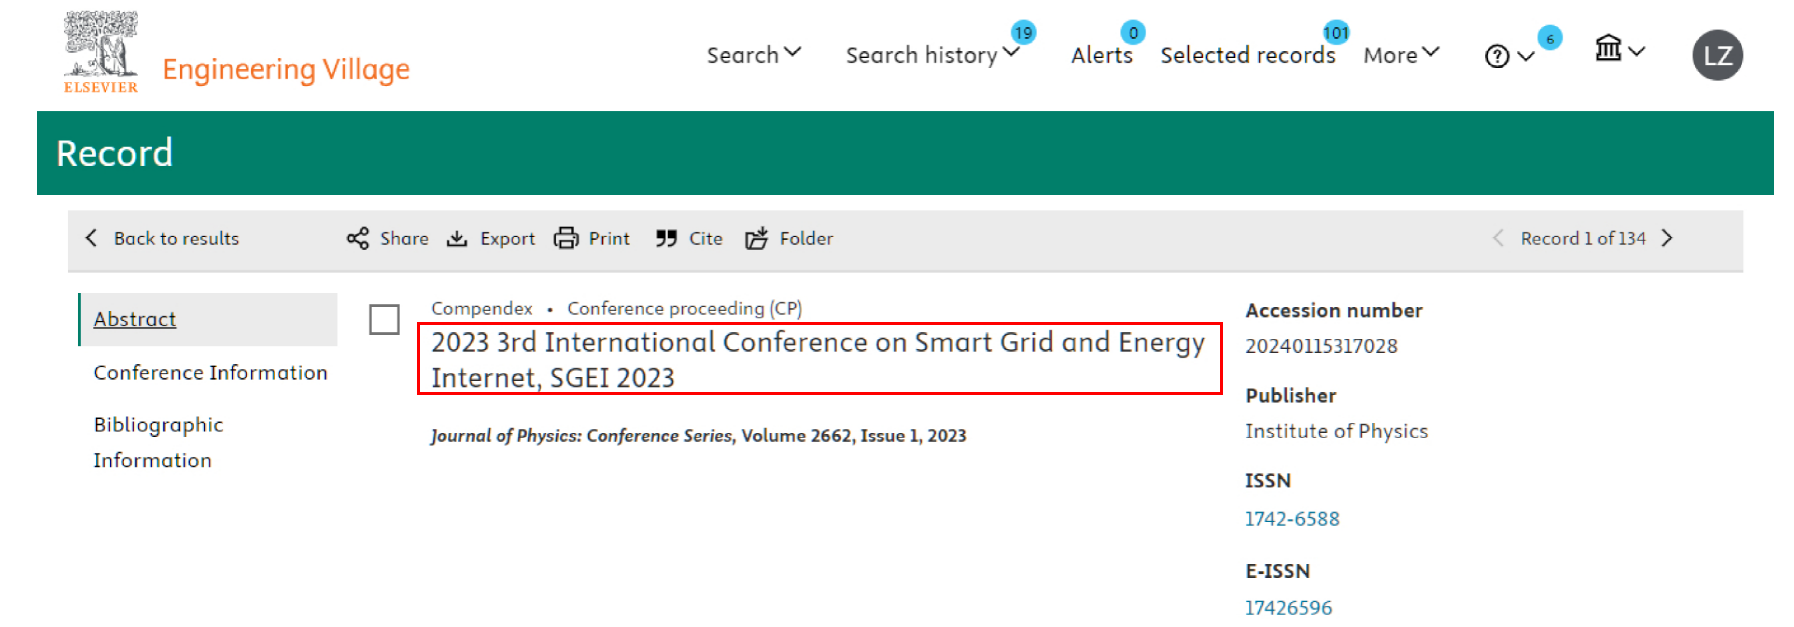Tick the record selection checkbox
Viewport: 1794px width, 627px height.
384,320
